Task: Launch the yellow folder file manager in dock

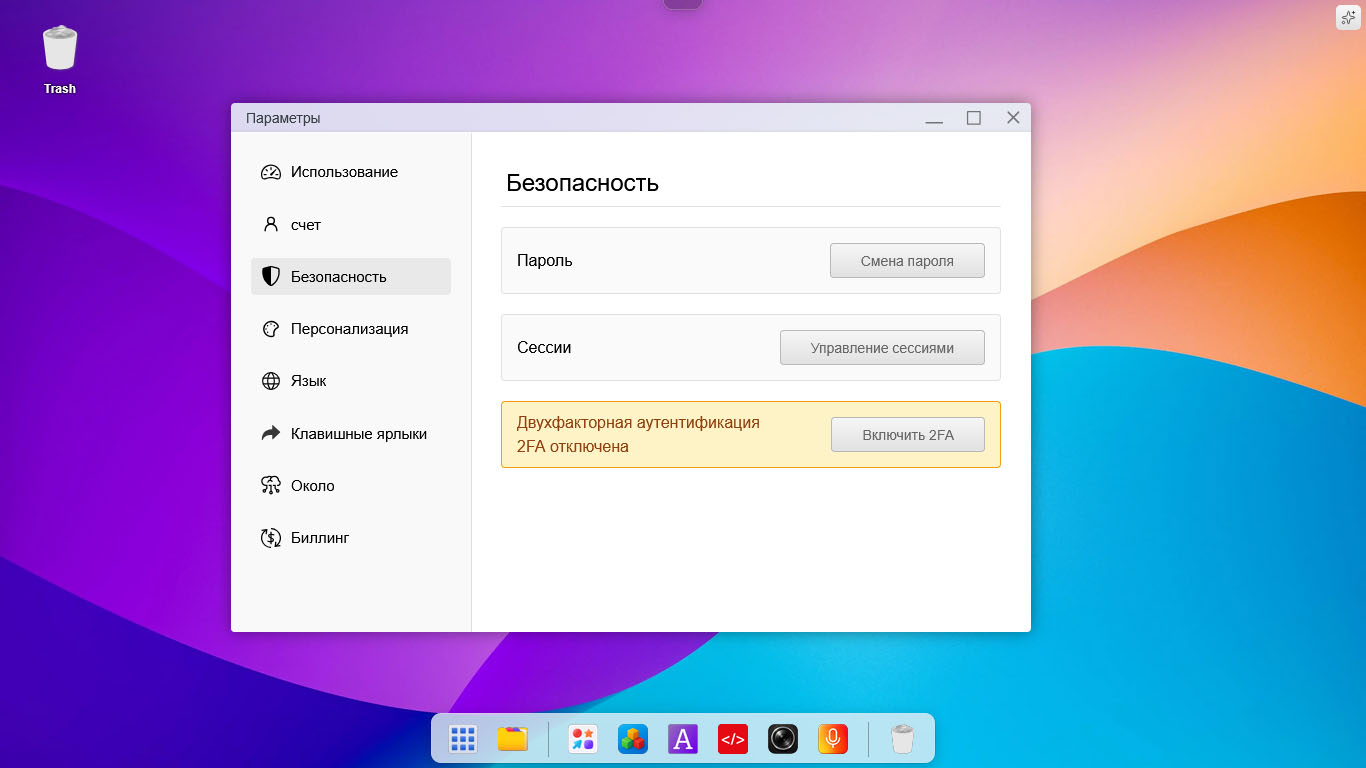Action: point(513,739)
